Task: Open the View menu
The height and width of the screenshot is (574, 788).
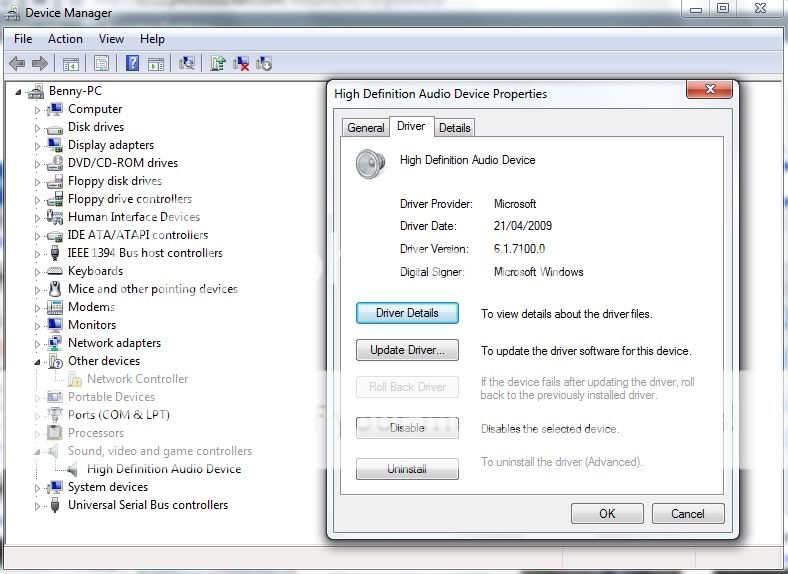Action: point(111,39)
